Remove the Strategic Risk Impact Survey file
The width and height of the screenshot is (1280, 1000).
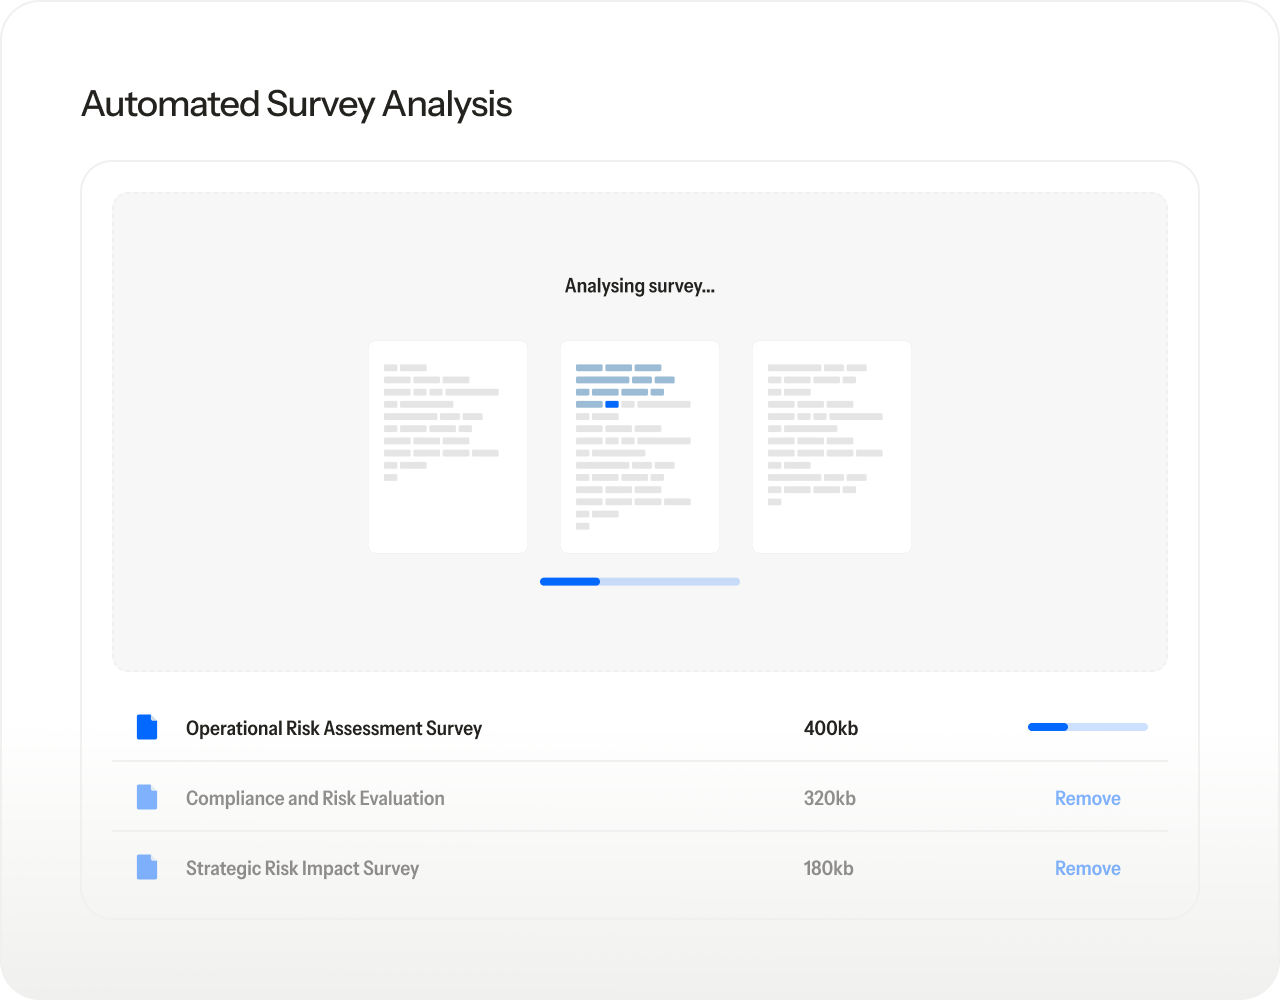[1087, 868]
